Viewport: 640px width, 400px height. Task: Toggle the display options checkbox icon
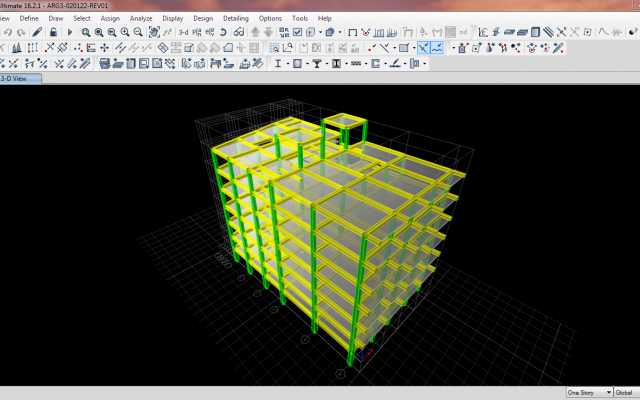[x=298, y=32]
